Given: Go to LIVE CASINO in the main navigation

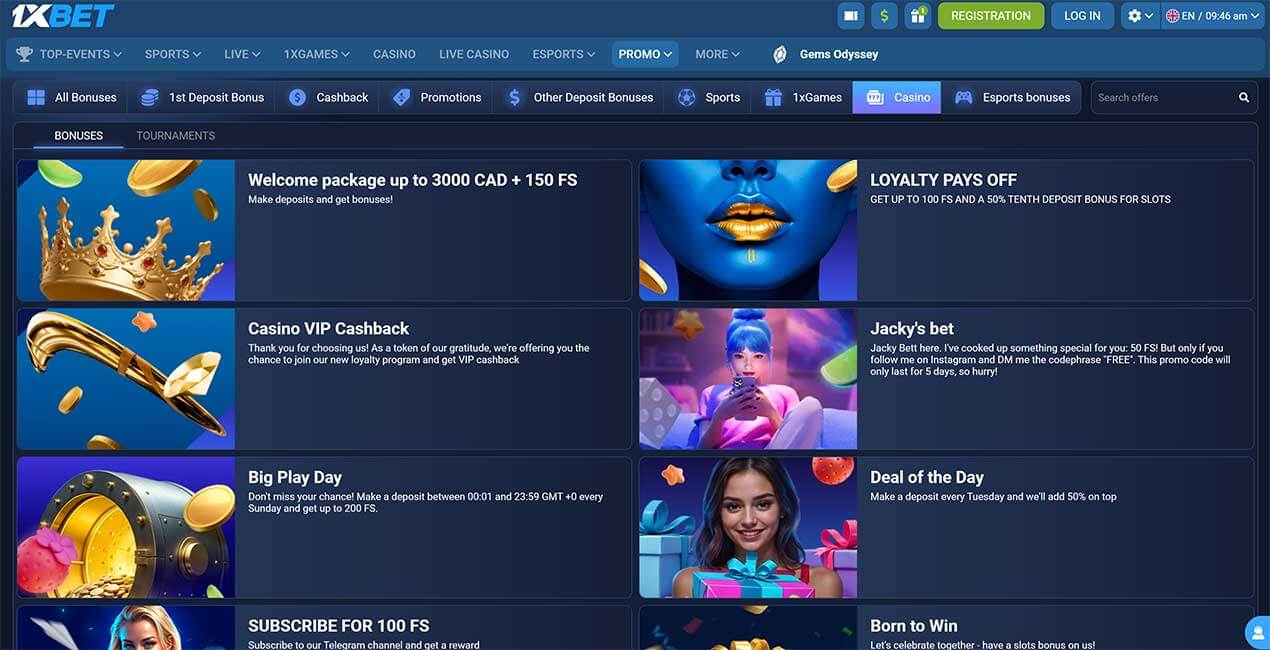Looking at the screenshot, I should (474, 54).
